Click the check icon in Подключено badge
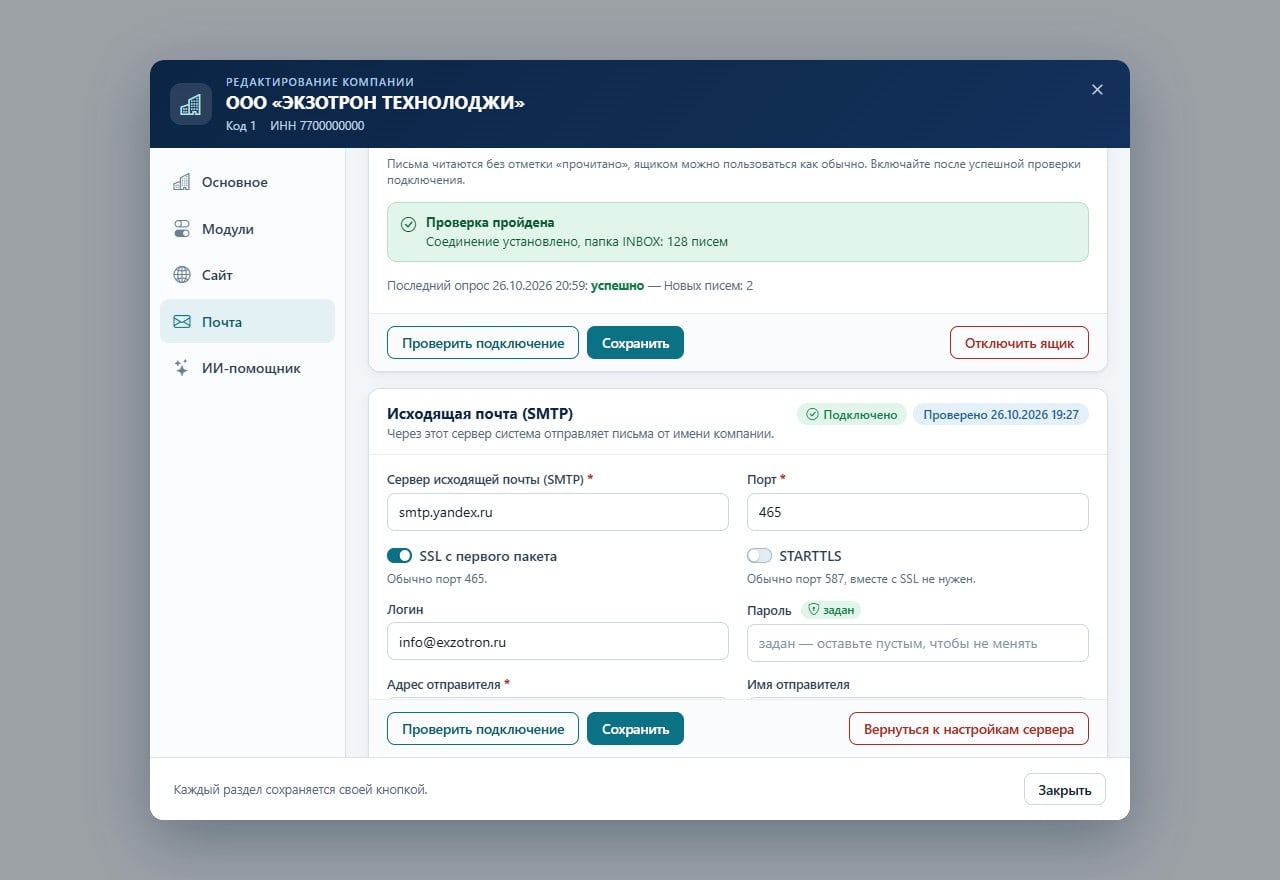 [812, 414]
